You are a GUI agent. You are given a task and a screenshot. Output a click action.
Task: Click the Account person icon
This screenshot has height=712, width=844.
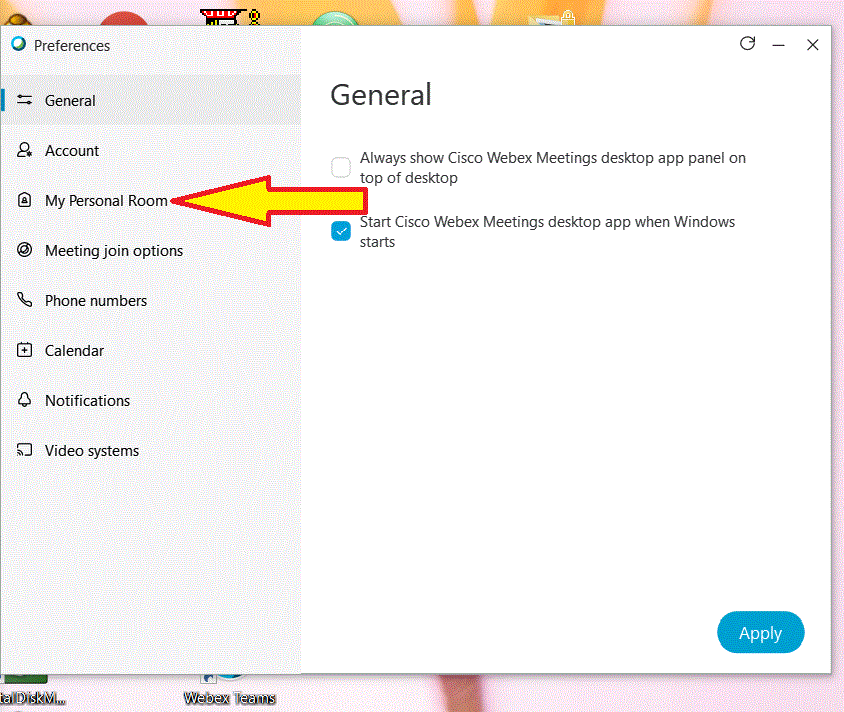pos(24,150)
